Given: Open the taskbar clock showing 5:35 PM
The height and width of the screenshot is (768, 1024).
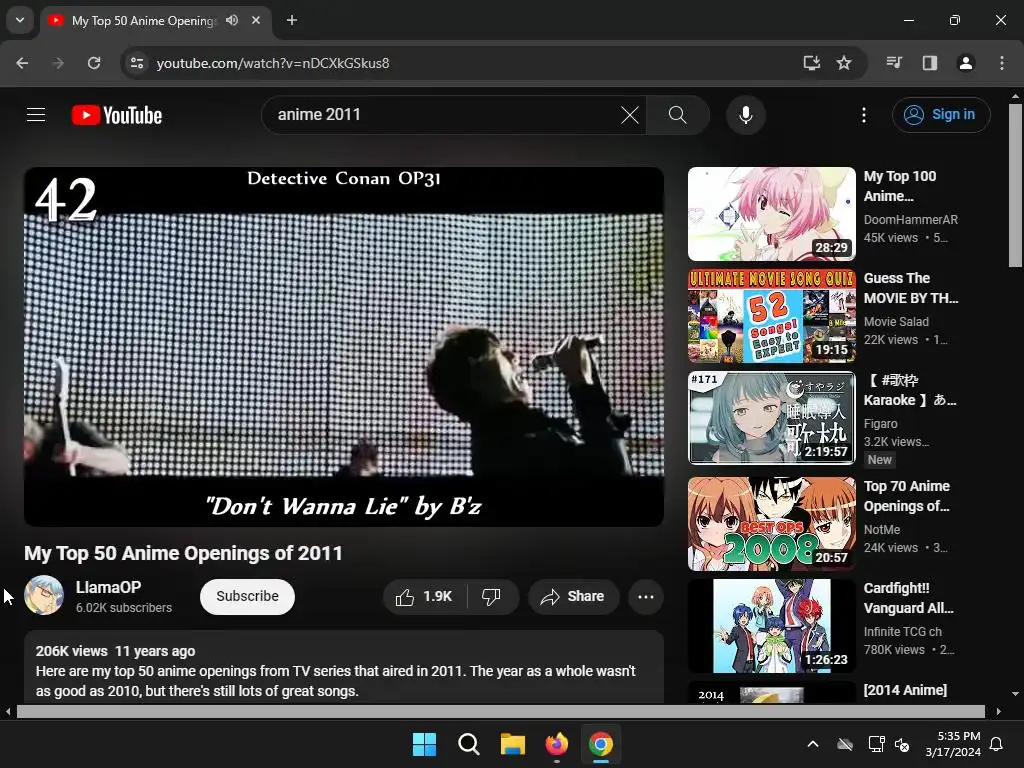Looking at the screenshot, I should coord(953,744).
